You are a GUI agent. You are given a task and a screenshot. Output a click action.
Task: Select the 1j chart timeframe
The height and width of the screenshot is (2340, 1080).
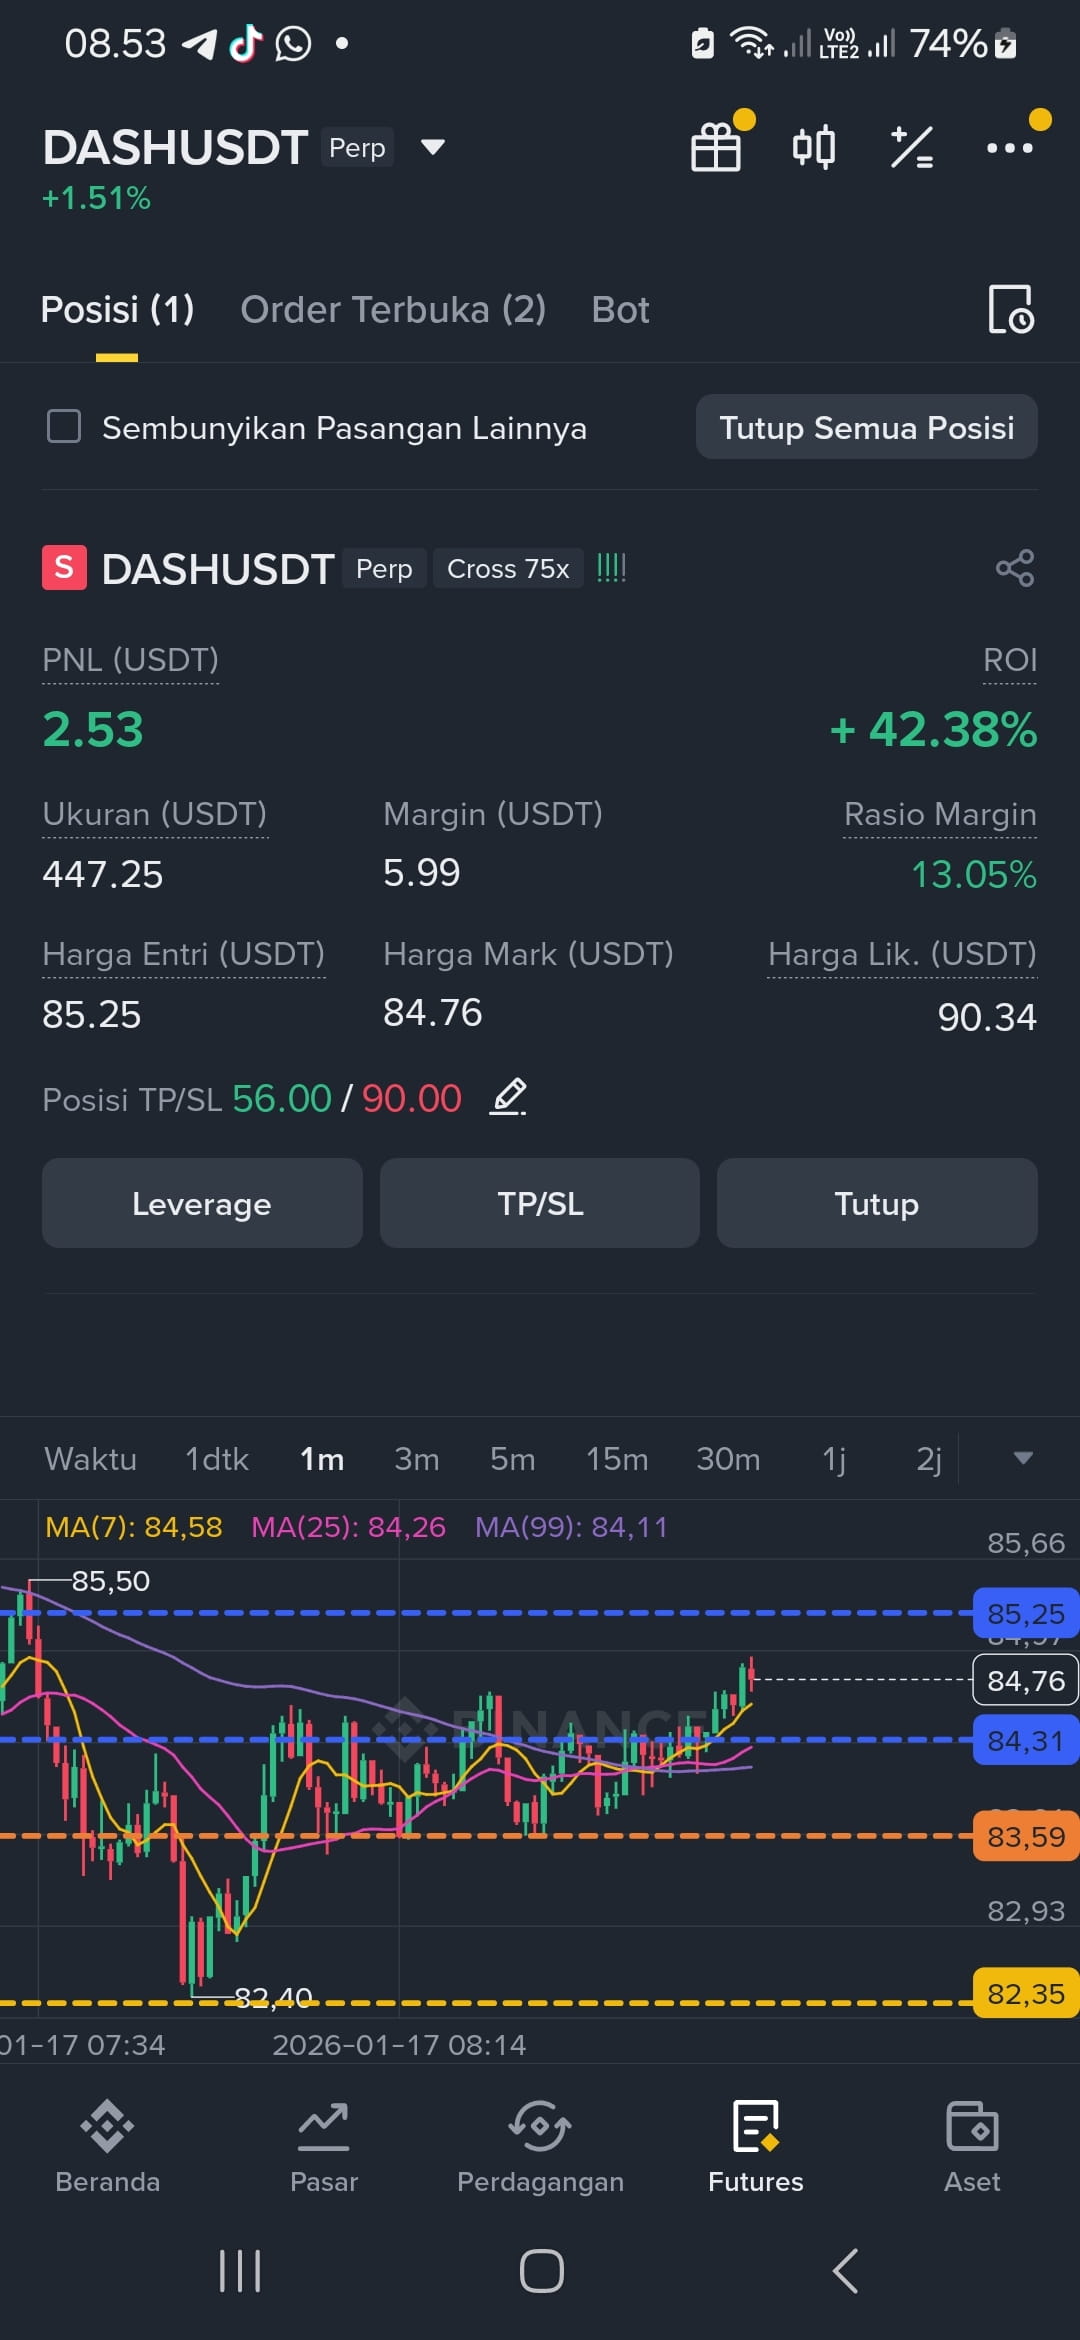pyautogui.click(x=834, y=1459)
